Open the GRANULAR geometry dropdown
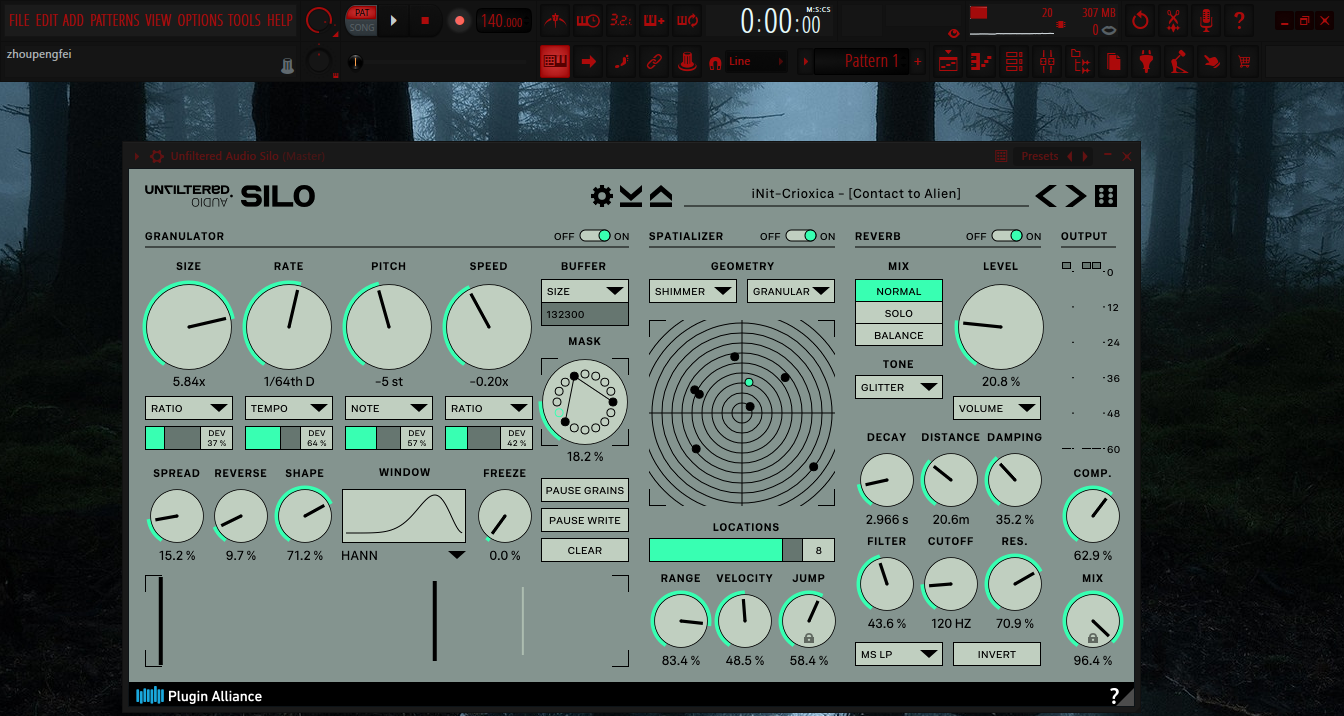1344x716 pixels. (791, 291)
